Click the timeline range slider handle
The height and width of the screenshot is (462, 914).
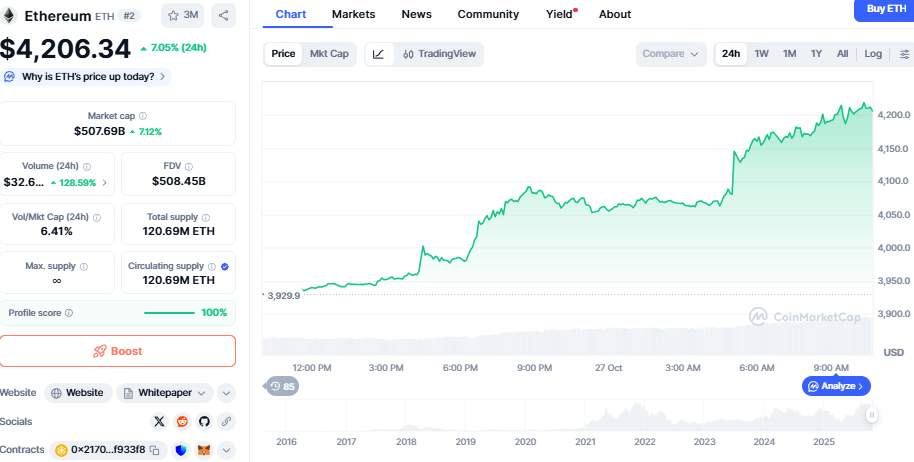(x=872, y=414)
